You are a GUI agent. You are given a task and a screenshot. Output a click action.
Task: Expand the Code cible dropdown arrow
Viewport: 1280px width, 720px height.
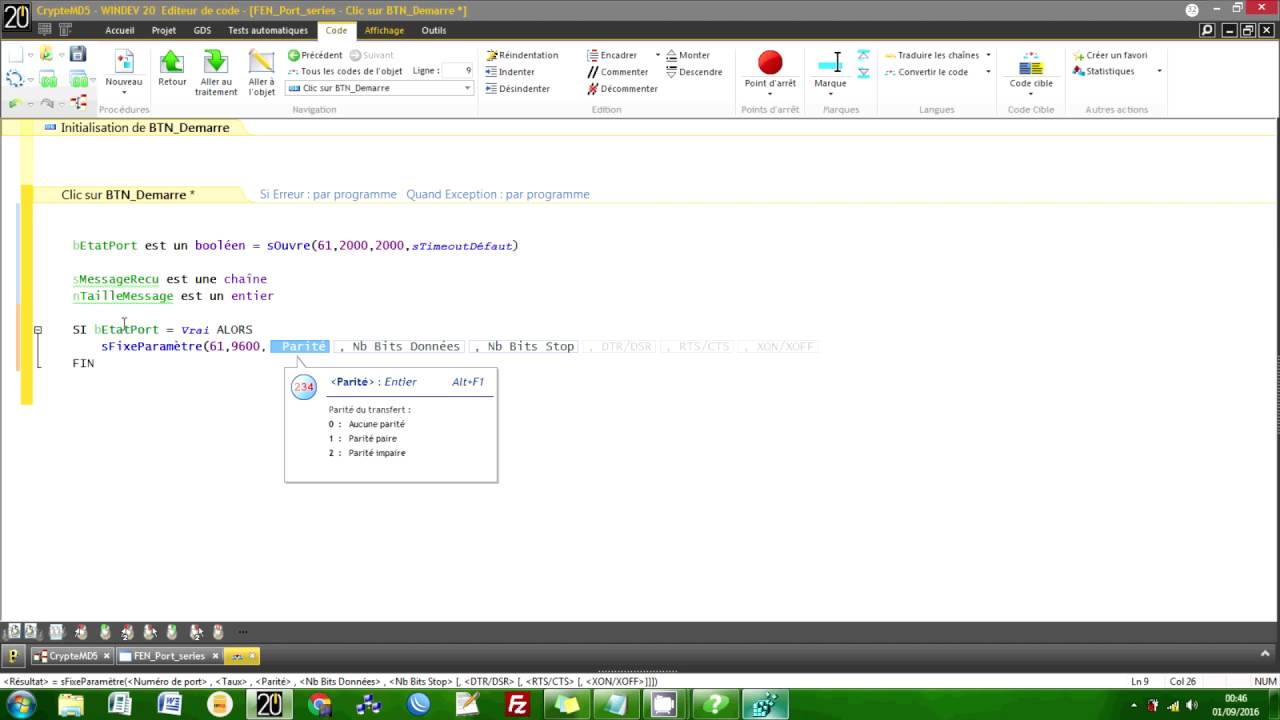pos(1031,95)
